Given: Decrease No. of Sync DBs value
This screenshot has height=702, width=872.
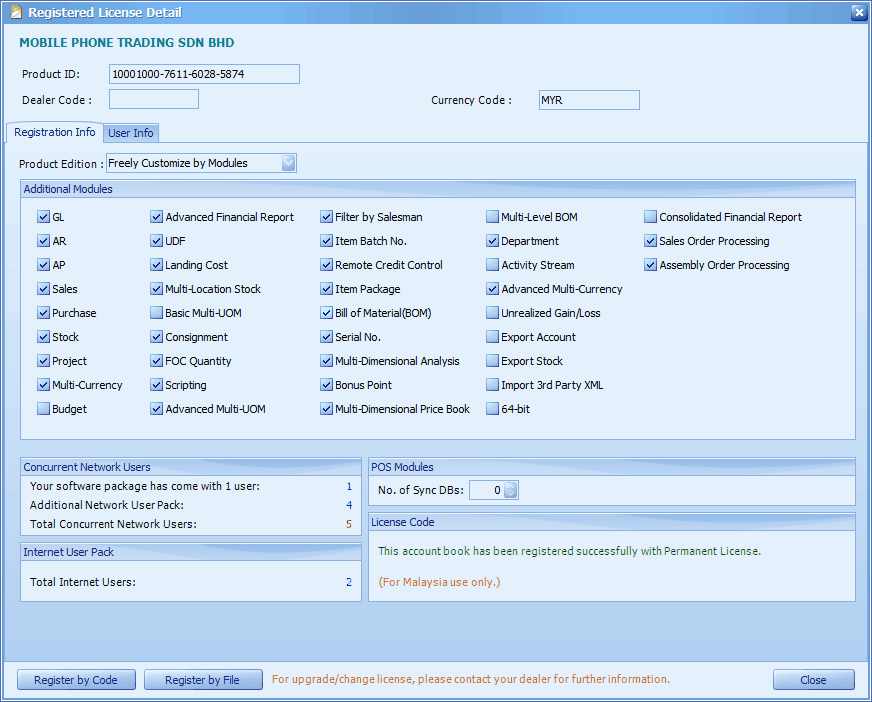Looking at the screenshot, I should pos(511,494).
